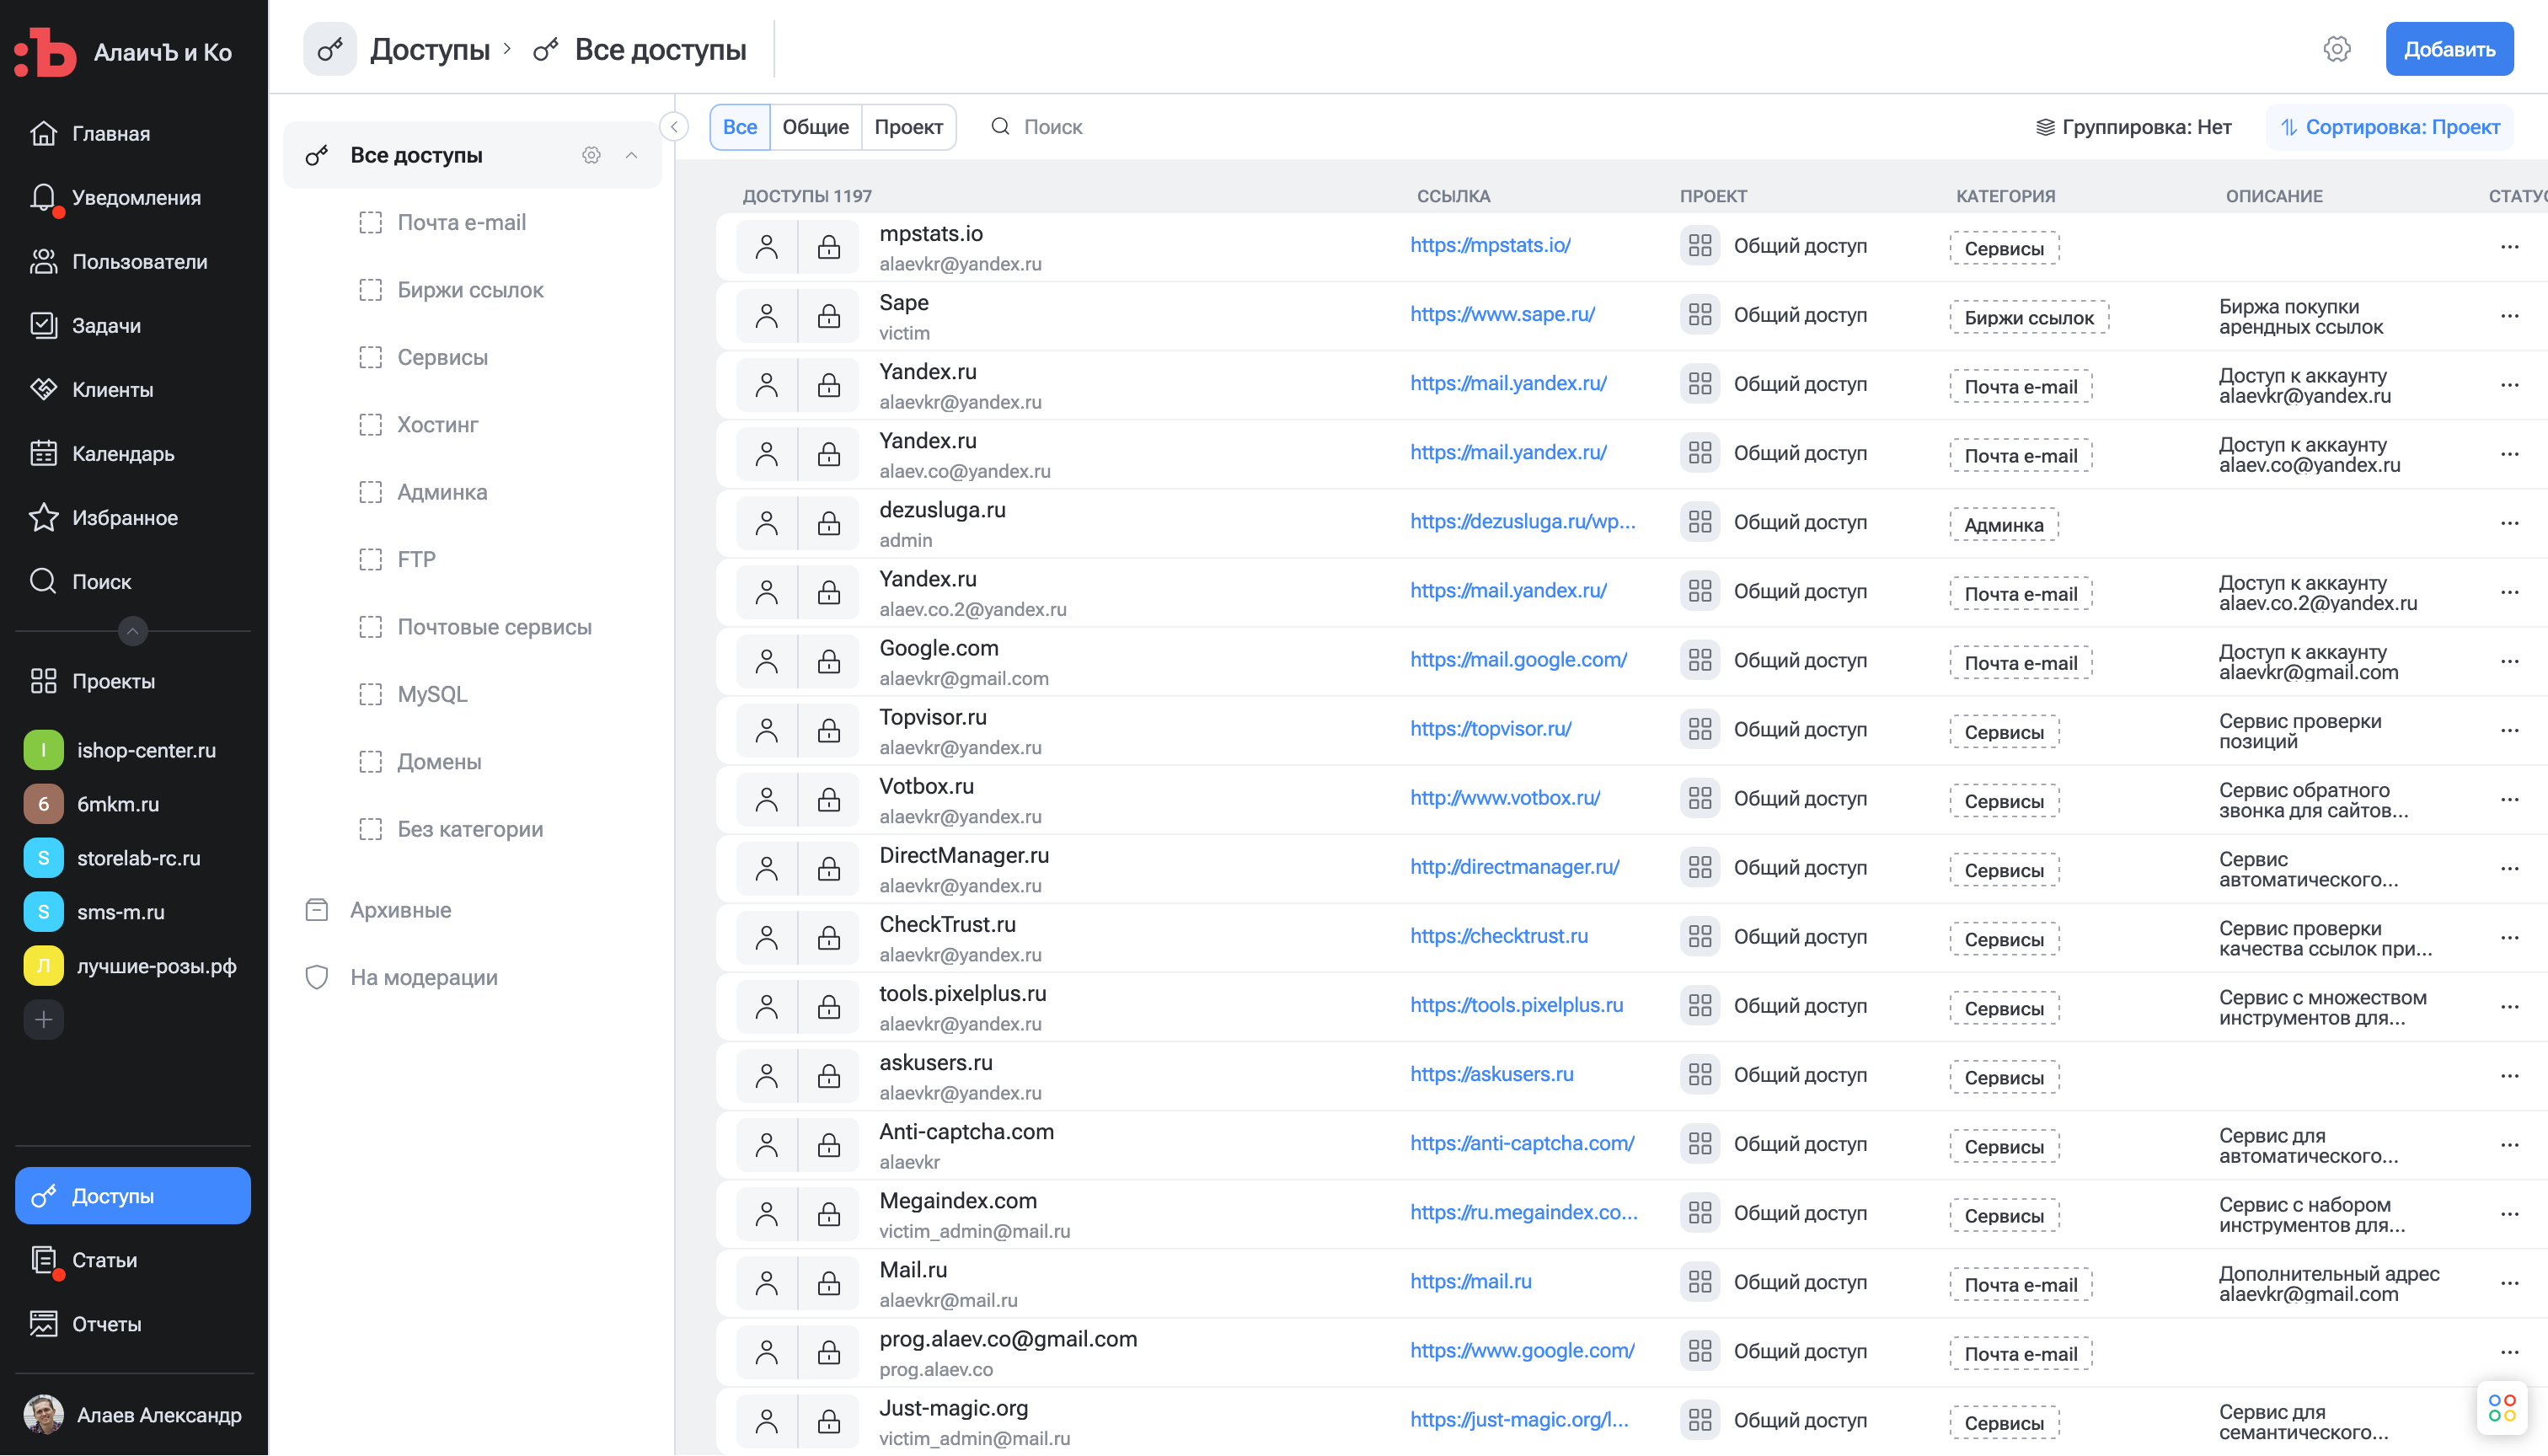Open the Calendar section in sidebar
Viewport: 2548px width, 1456px height.
(122, 454)
